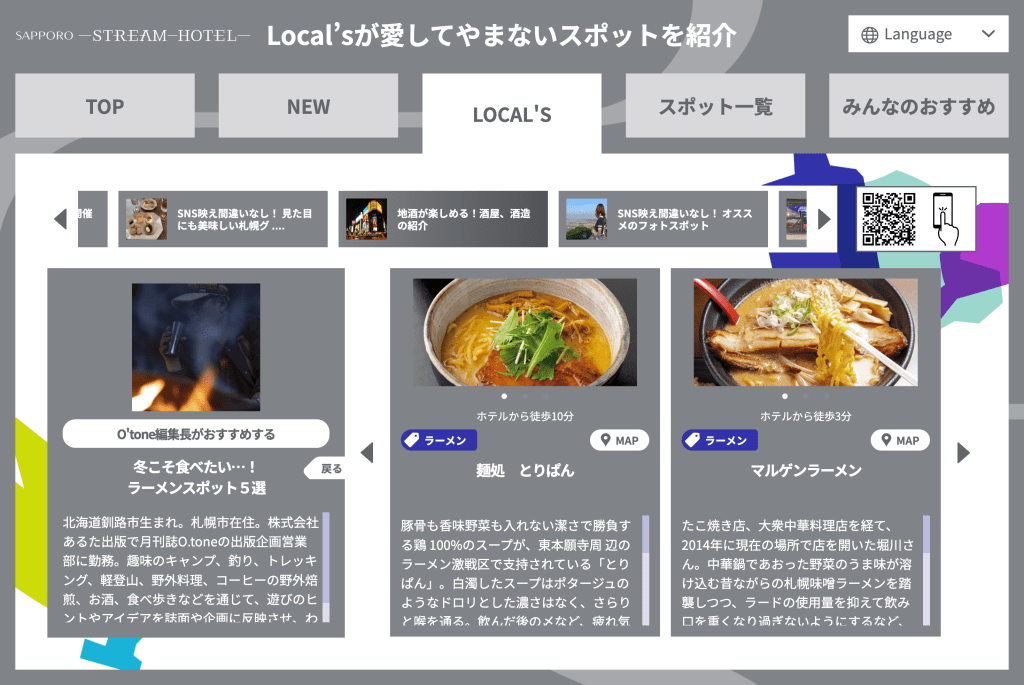The width and height of the screenshot is (1024, 685).
Task: Click ラーメン tag on 麺処 とりぱん card
Action: pyautogui.click(x=439, y=440)
